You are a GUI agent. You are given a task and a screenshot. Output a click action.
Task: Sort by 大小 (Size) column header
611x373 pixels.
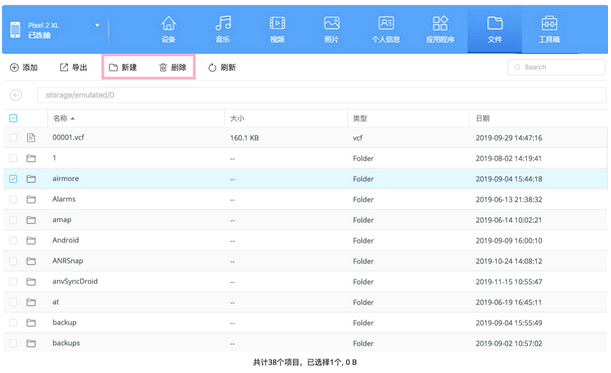tap(237, 118)
